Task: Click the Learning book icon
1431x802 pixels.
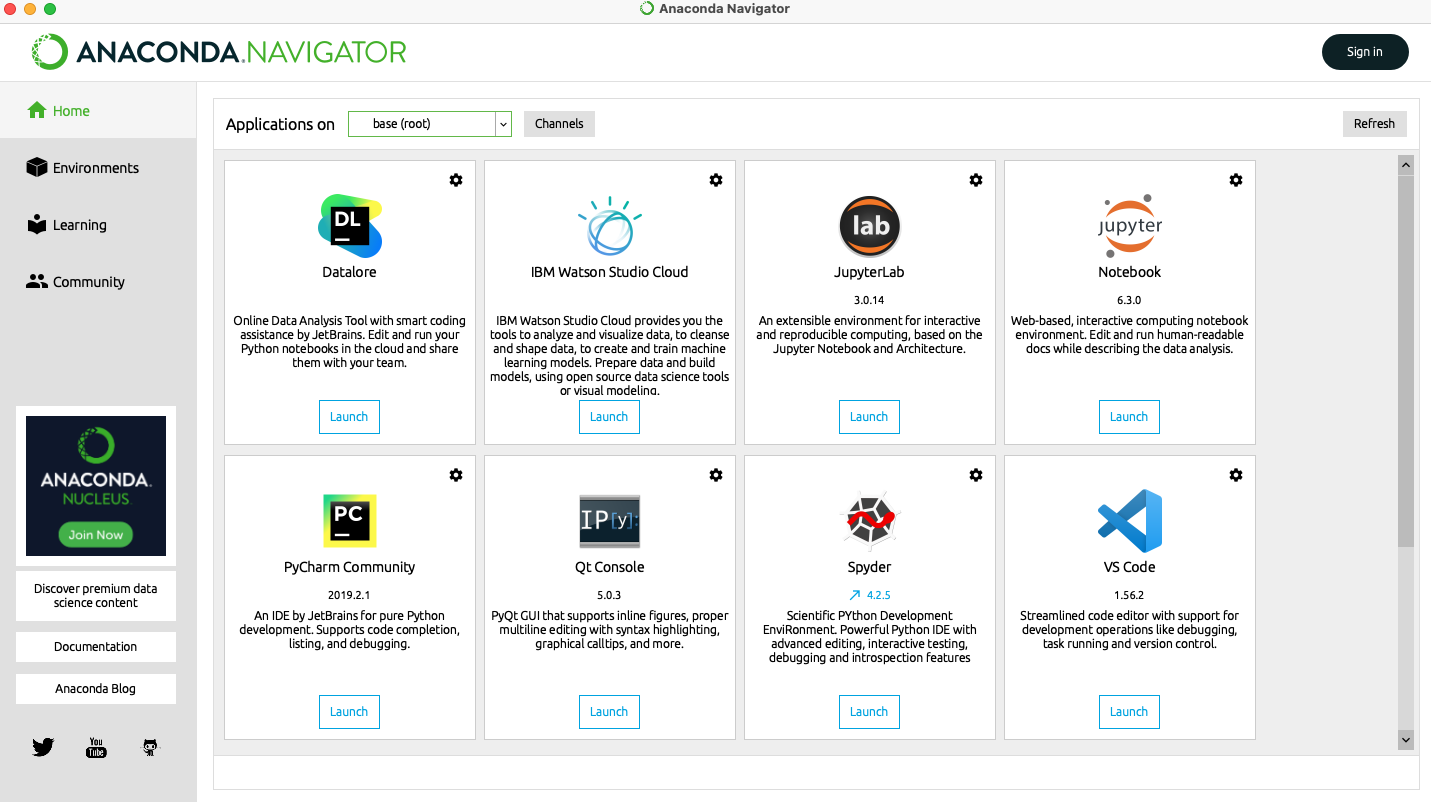Action: [x=37, y=224]
